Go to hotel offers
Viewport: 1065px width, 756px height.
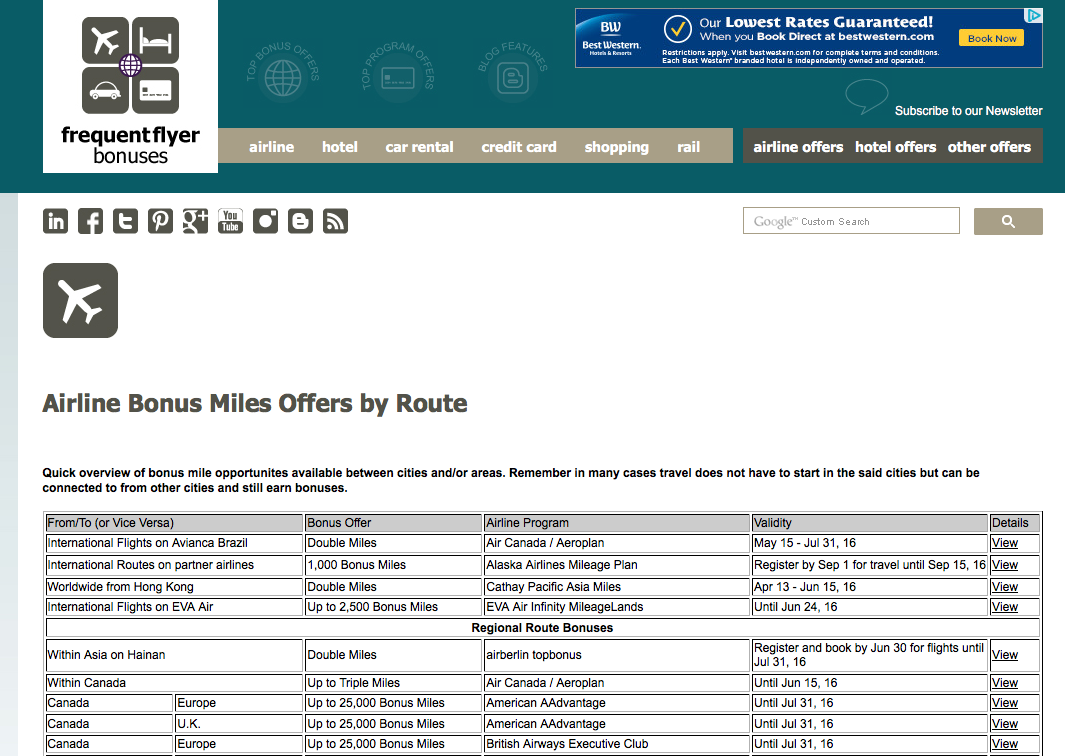coord(895,147)
